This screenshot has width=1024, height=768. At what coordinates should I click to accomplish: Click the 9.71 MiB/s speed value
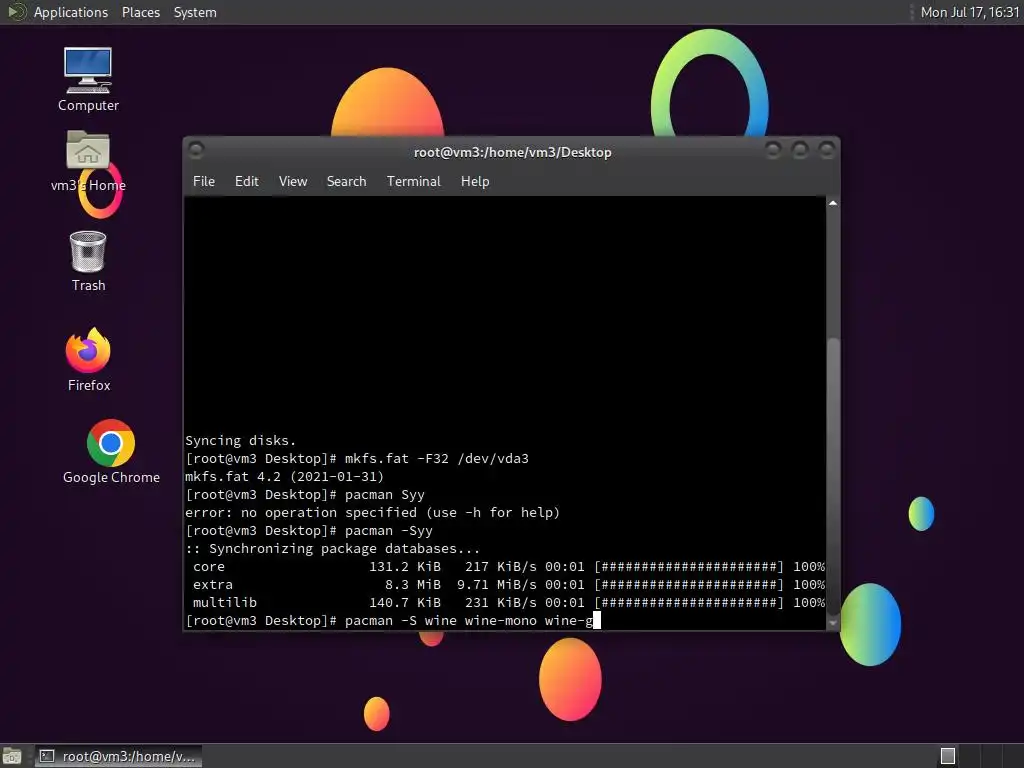pyautogui.click(x=496, y=584)
